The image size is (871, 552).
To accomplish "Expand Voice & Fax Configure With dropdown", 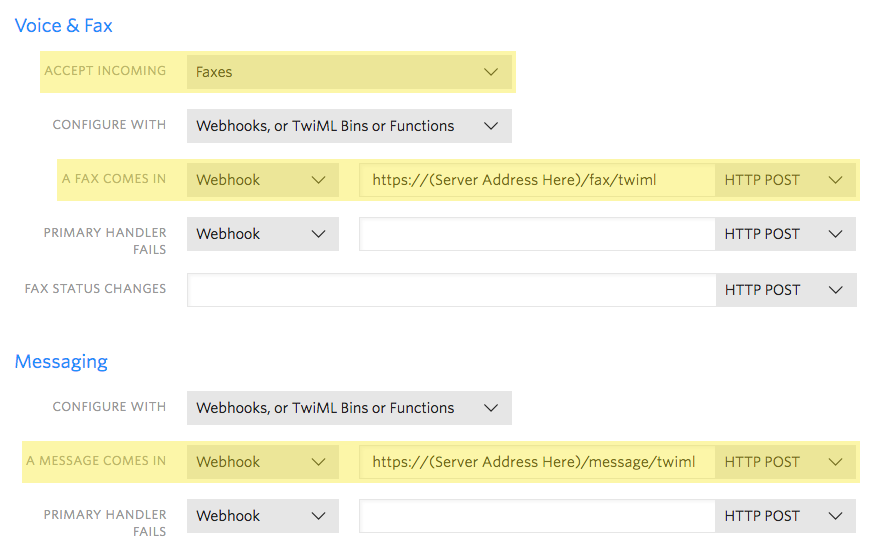I will coord(348,126).
